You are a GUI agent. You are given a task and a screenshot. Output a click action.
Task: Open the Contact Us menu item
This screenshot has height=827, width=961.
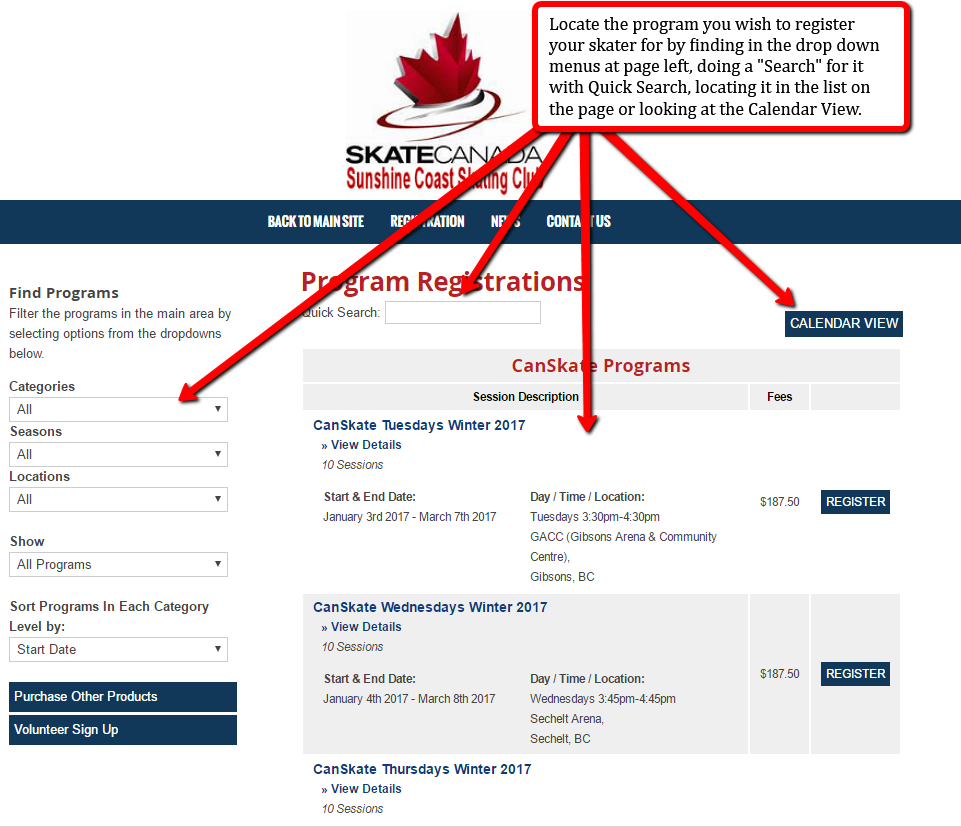pos(579,221)
